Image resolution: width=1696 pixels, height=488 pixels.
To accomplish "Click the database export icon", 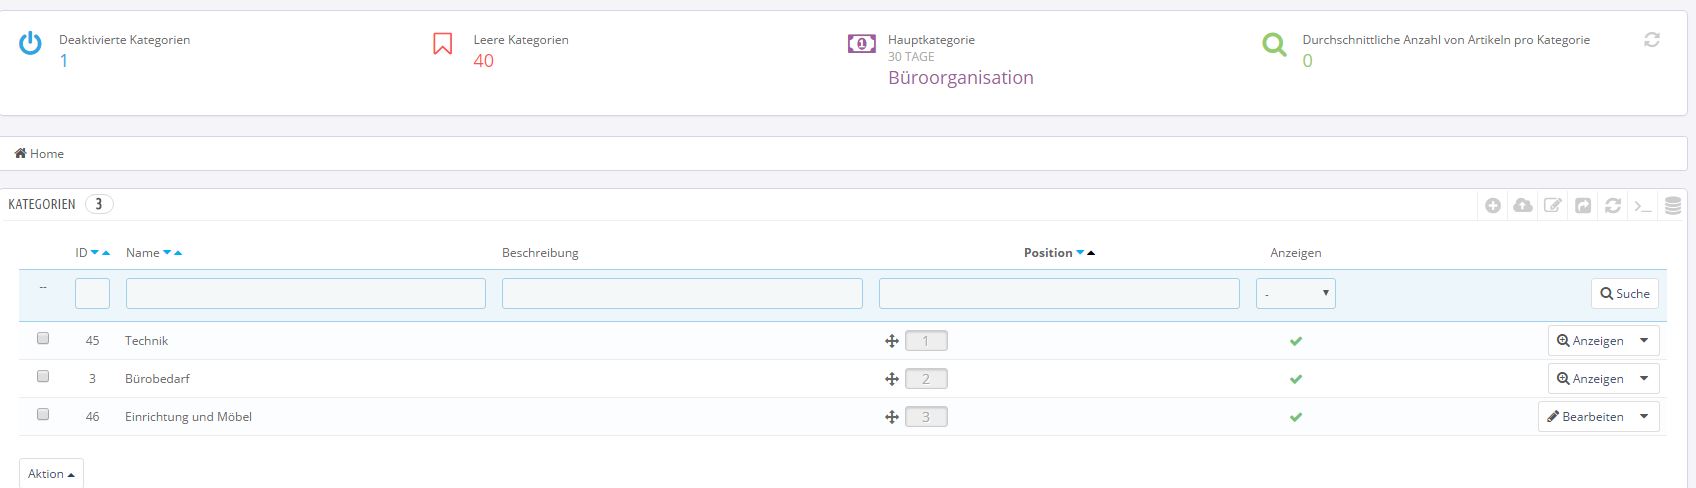I will click(1673, 206).
